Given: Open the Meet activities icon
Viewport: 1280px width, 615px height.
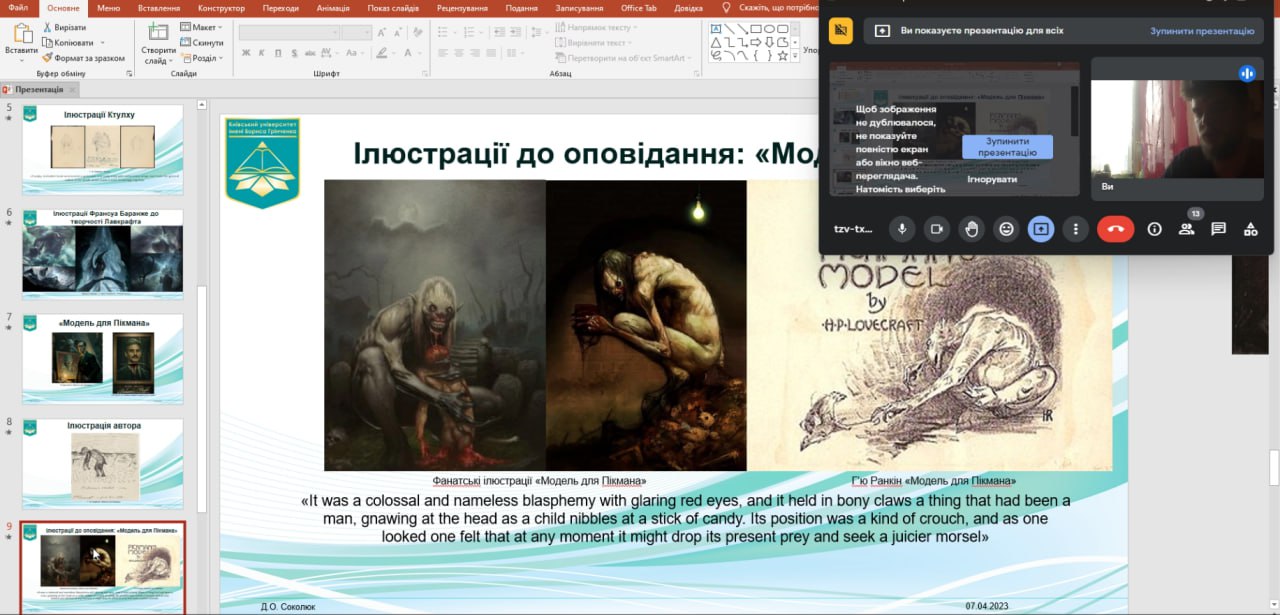Looking at the screenshot, I should [1250, 229].
